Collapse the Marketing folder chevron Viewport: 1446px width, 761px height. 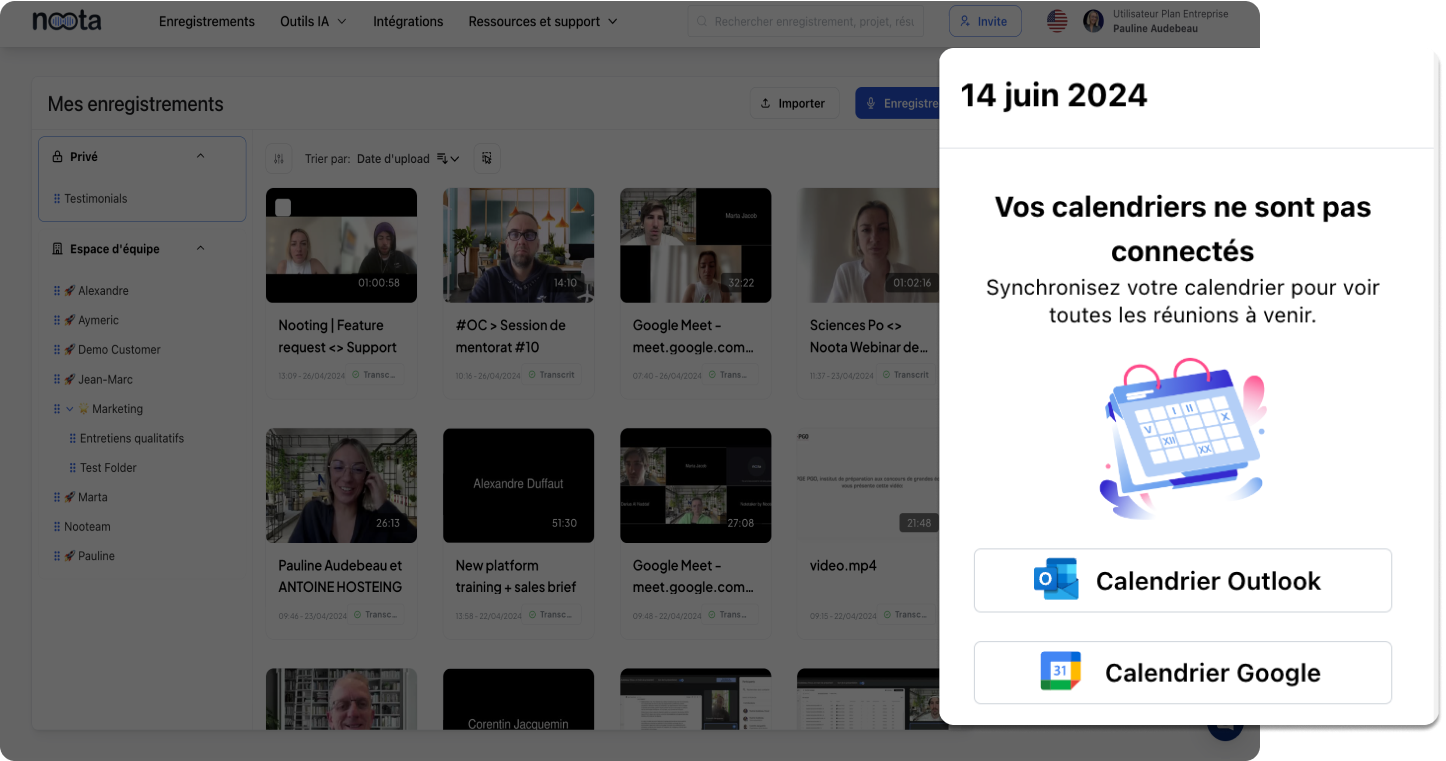coord(70,408)
